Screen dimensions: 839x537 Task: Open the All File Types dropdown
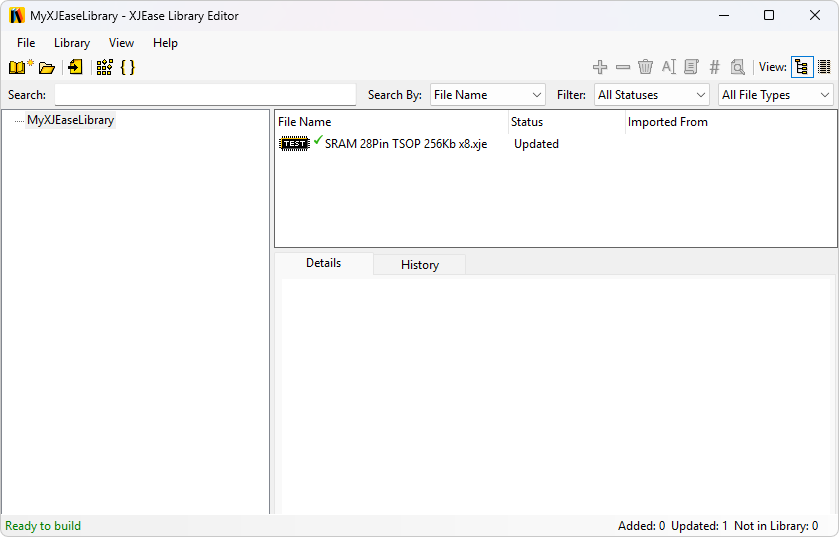click(x=776, y=95)
